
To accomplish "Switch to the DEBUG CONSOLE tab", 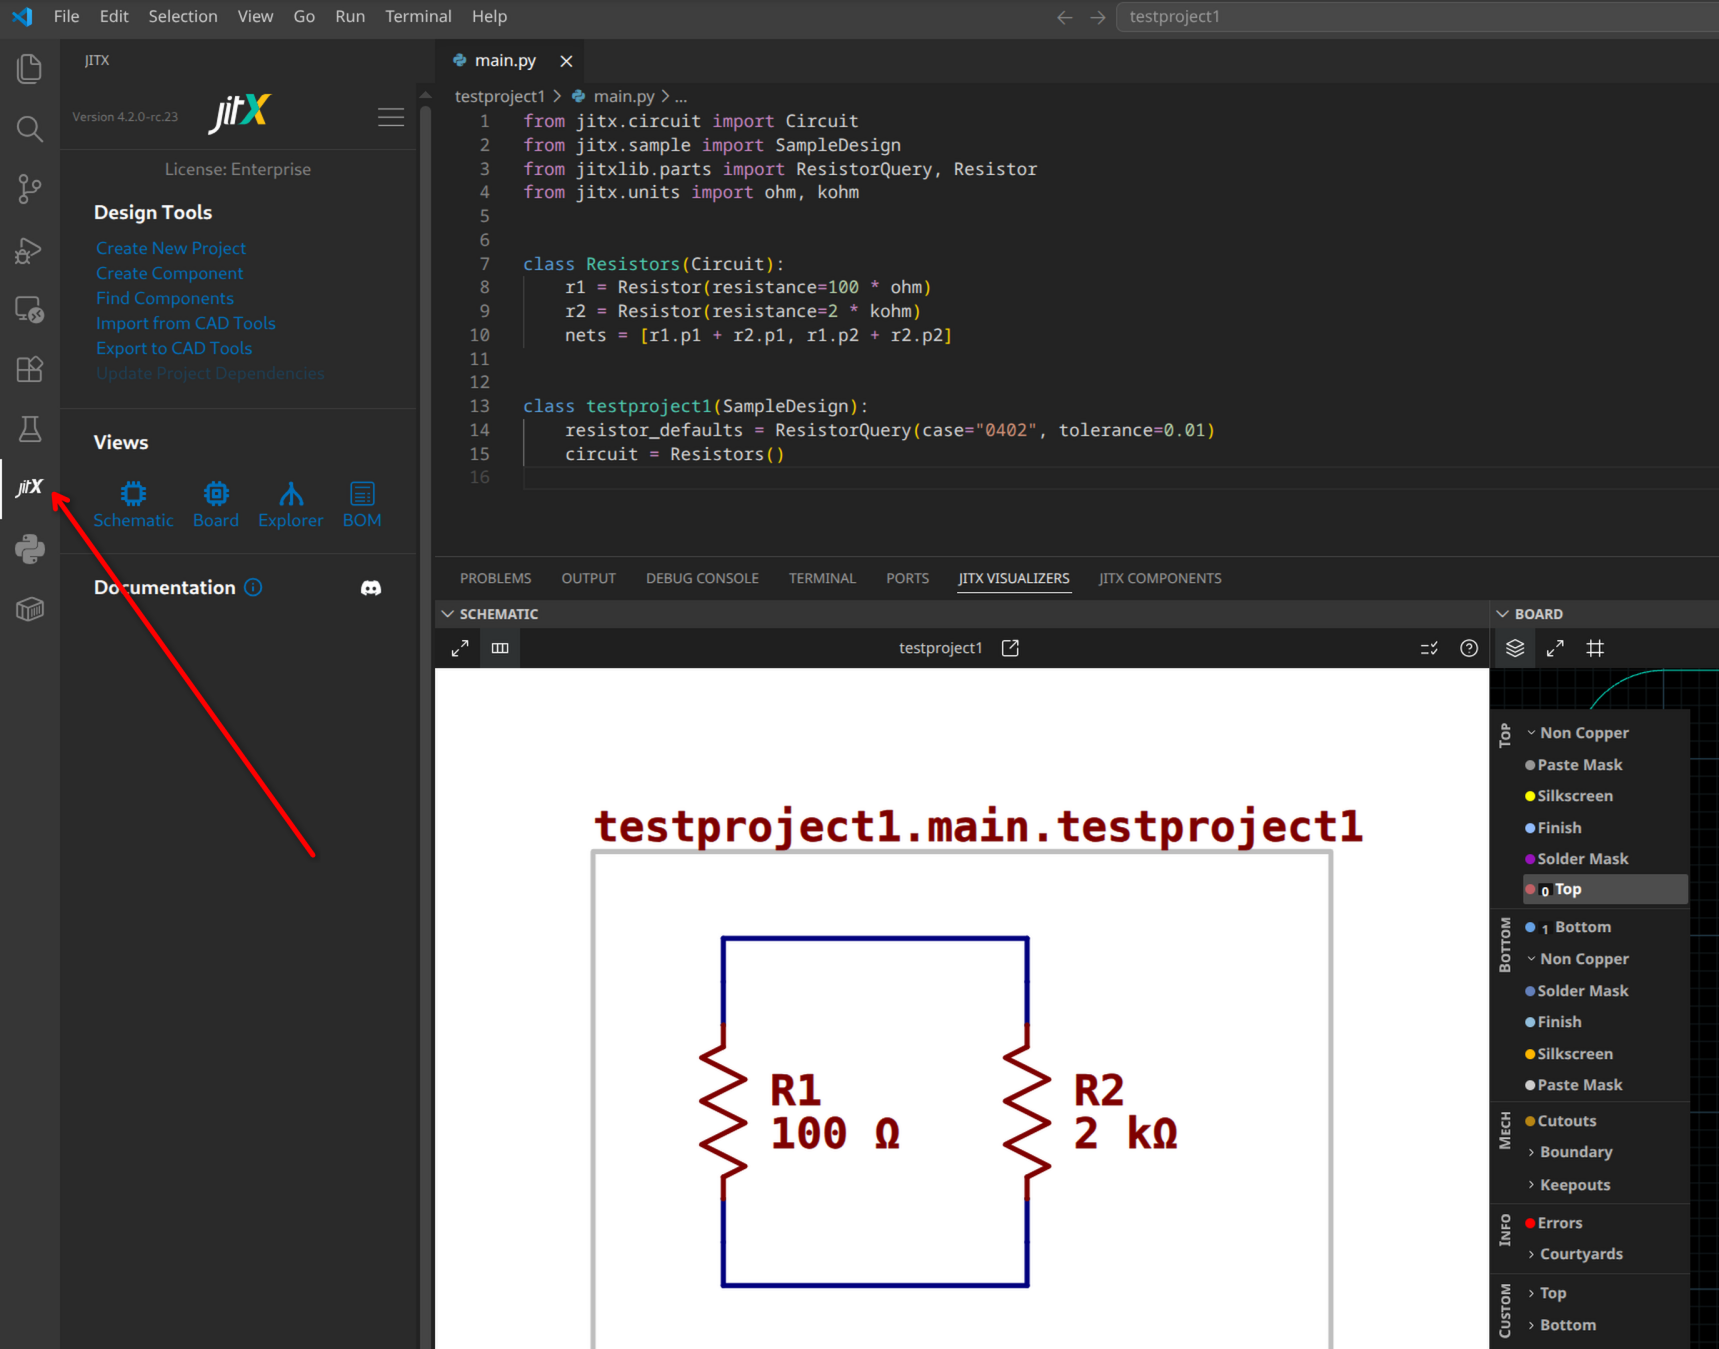I will point(702,578).
